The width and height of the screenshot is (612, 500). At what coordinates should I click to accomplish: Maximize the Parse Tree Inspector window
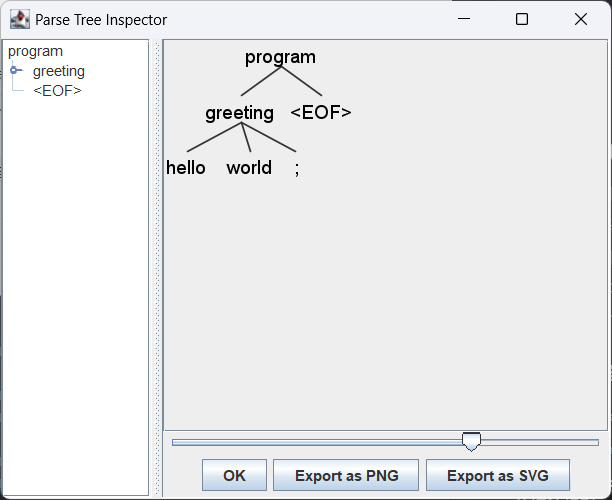point(522,19)
